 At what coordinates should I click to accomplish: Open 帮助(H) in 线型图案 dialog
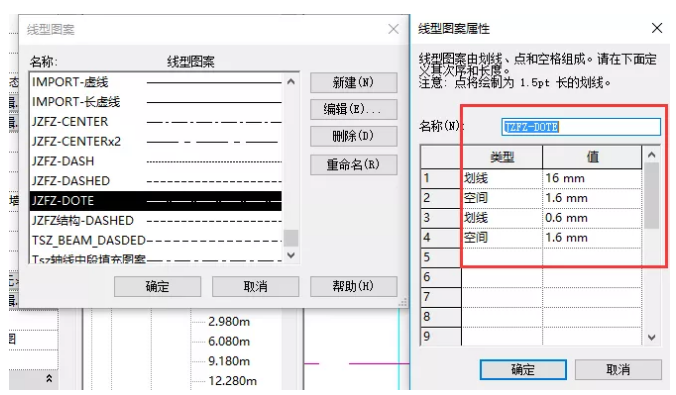coord(354,286)
